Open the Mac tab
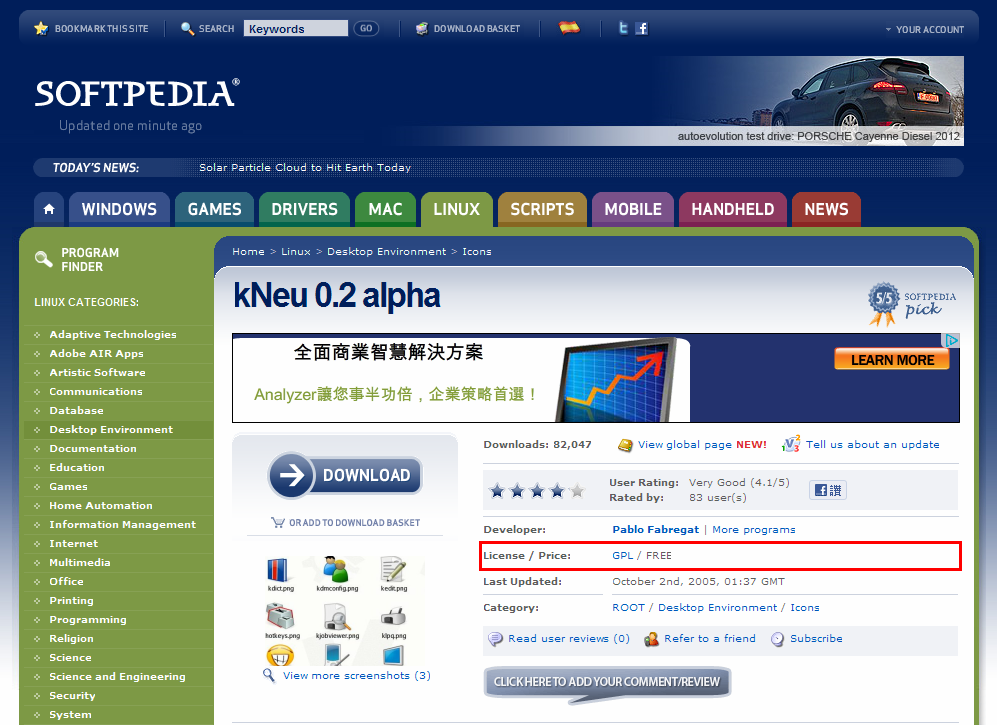 [385, 209]
